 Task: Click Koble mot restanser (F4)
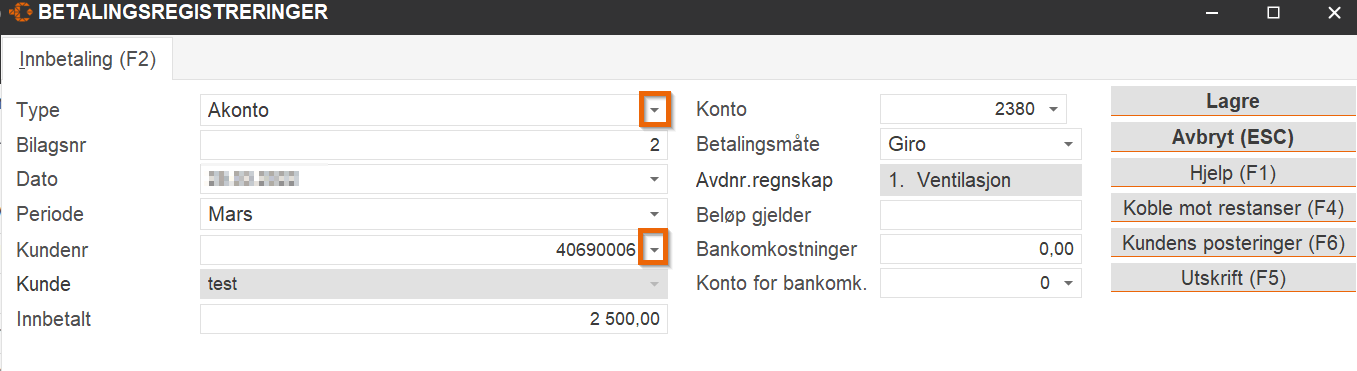tap(1232, 208)
